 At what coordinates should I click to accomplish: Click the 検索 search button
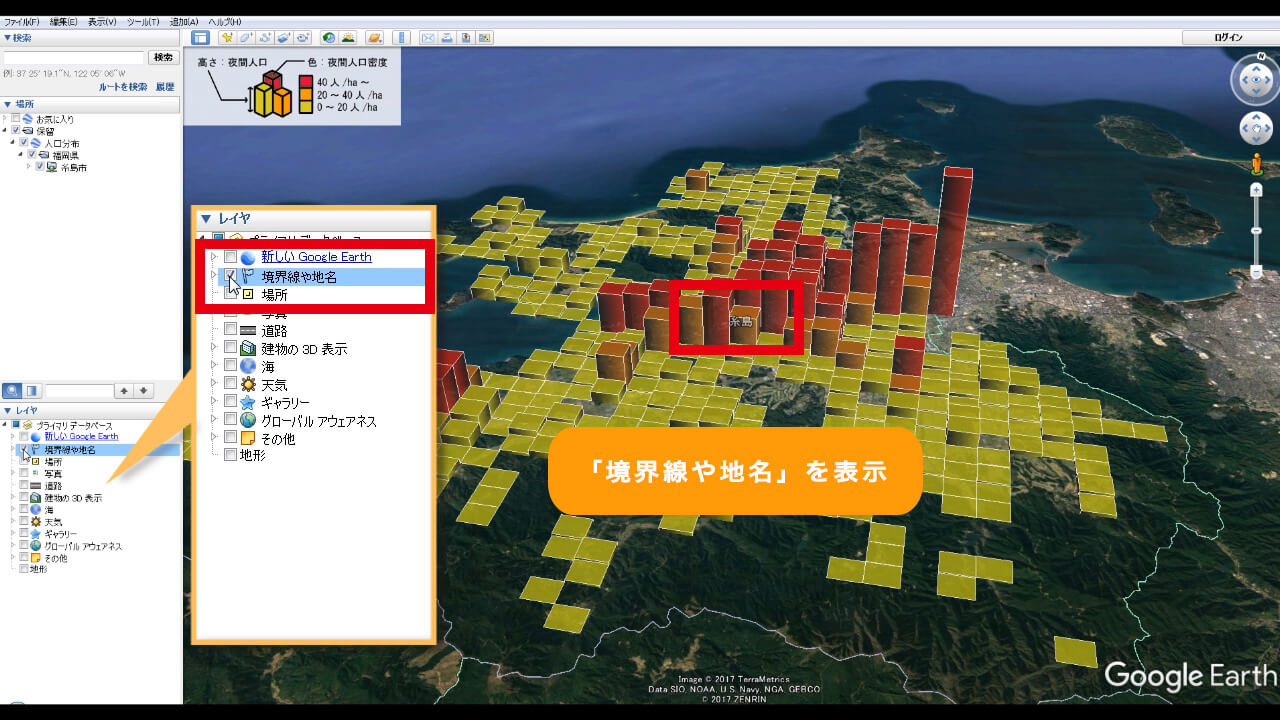[x=164, y=58]
